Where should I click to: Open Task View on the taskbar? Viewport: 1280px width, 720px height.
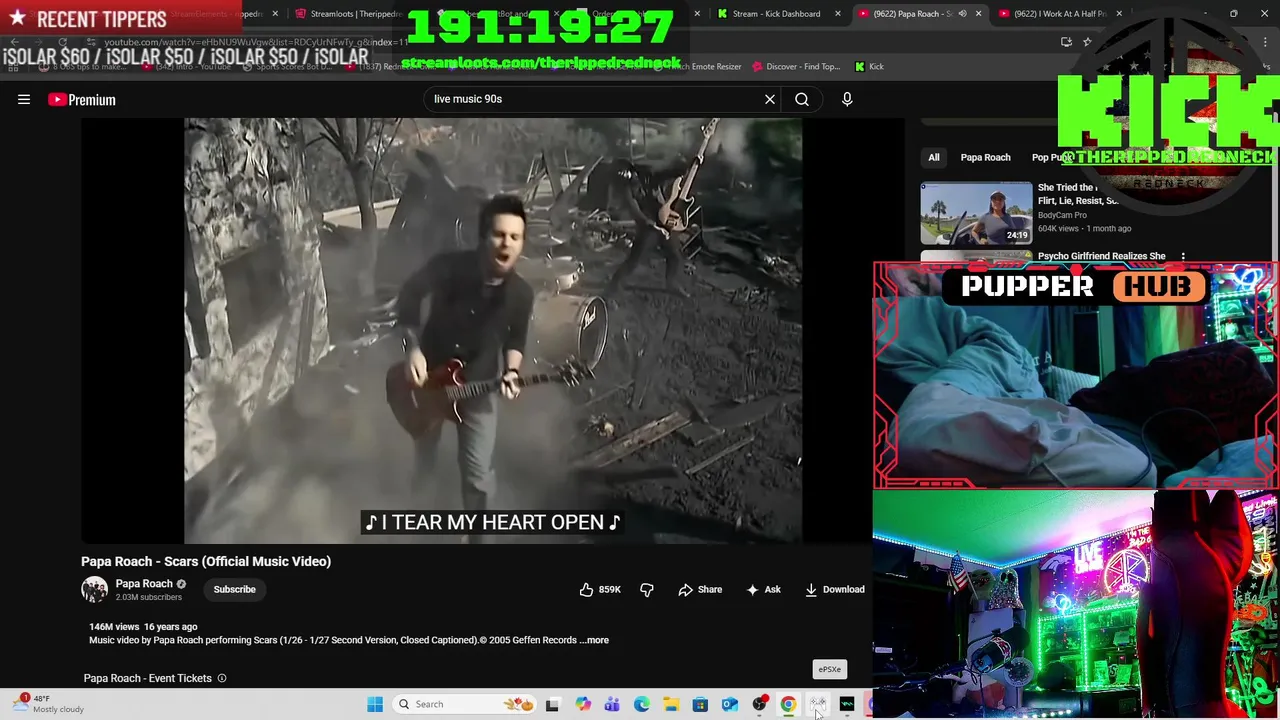tap(552, 704)
